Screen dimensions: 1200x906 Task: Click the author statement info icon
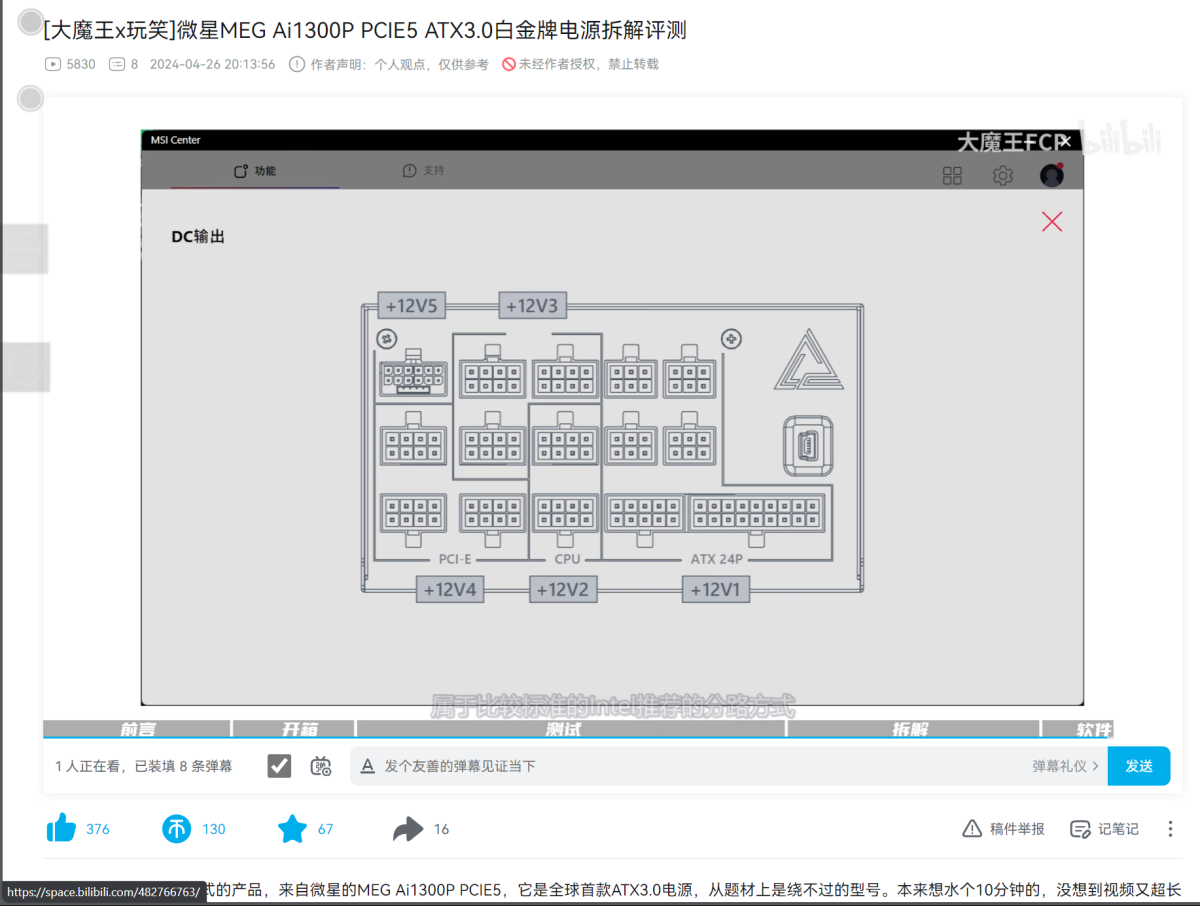tap(297, 64)
